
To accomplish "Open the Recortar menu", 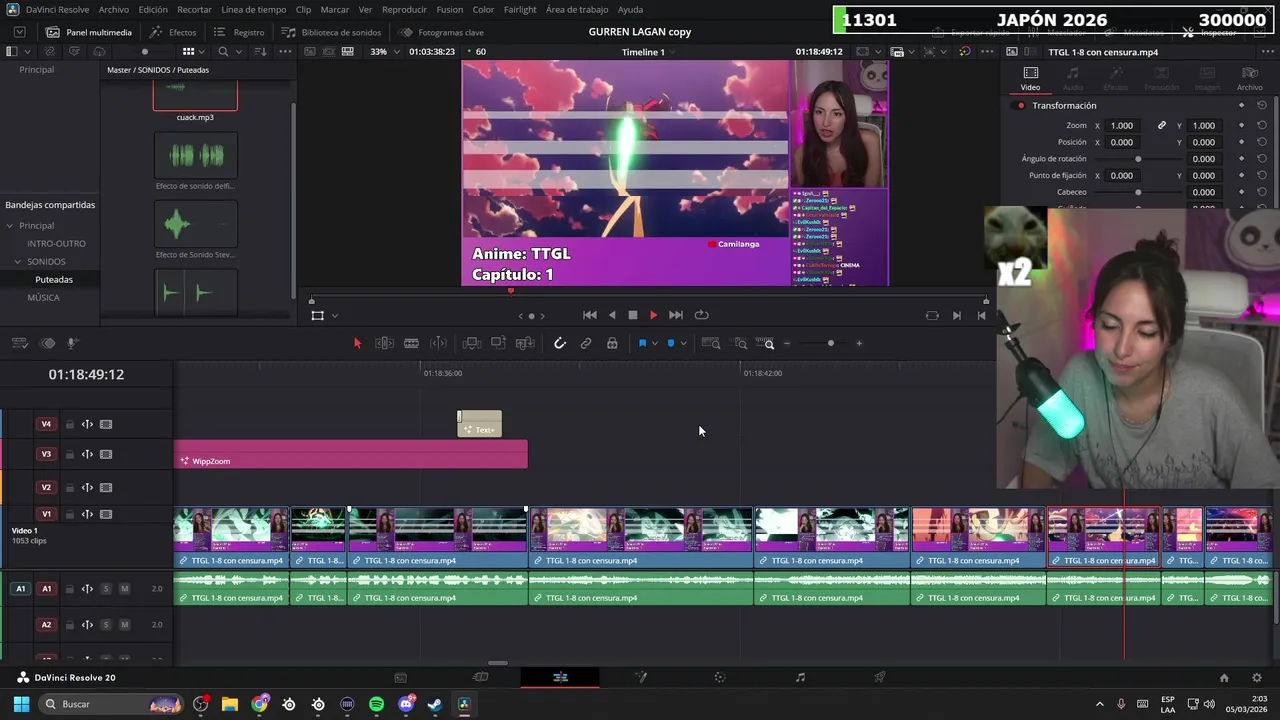I will click(194, 9).
